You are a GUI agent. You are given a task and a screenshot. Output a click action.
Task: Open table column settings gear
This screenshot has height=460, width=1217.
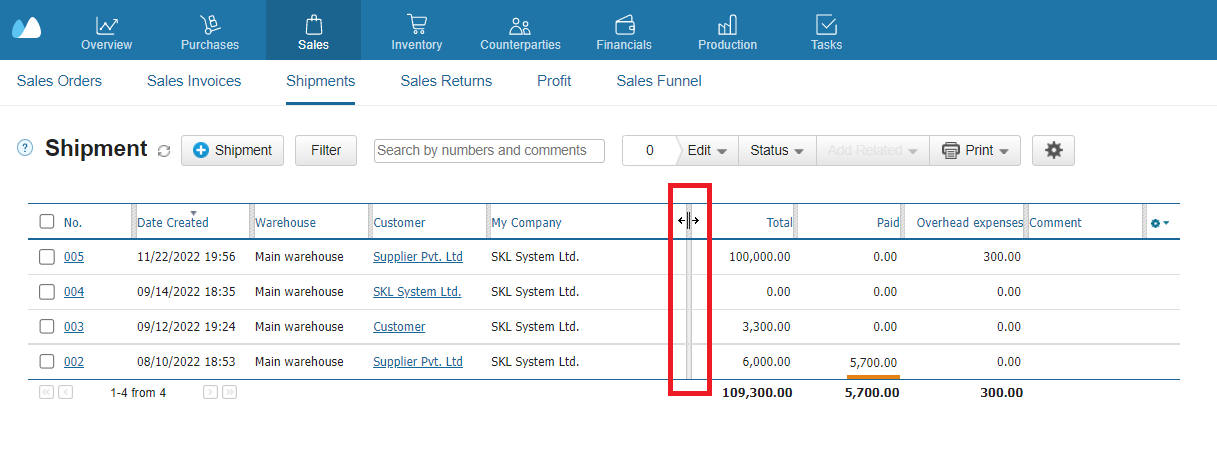1160,222
